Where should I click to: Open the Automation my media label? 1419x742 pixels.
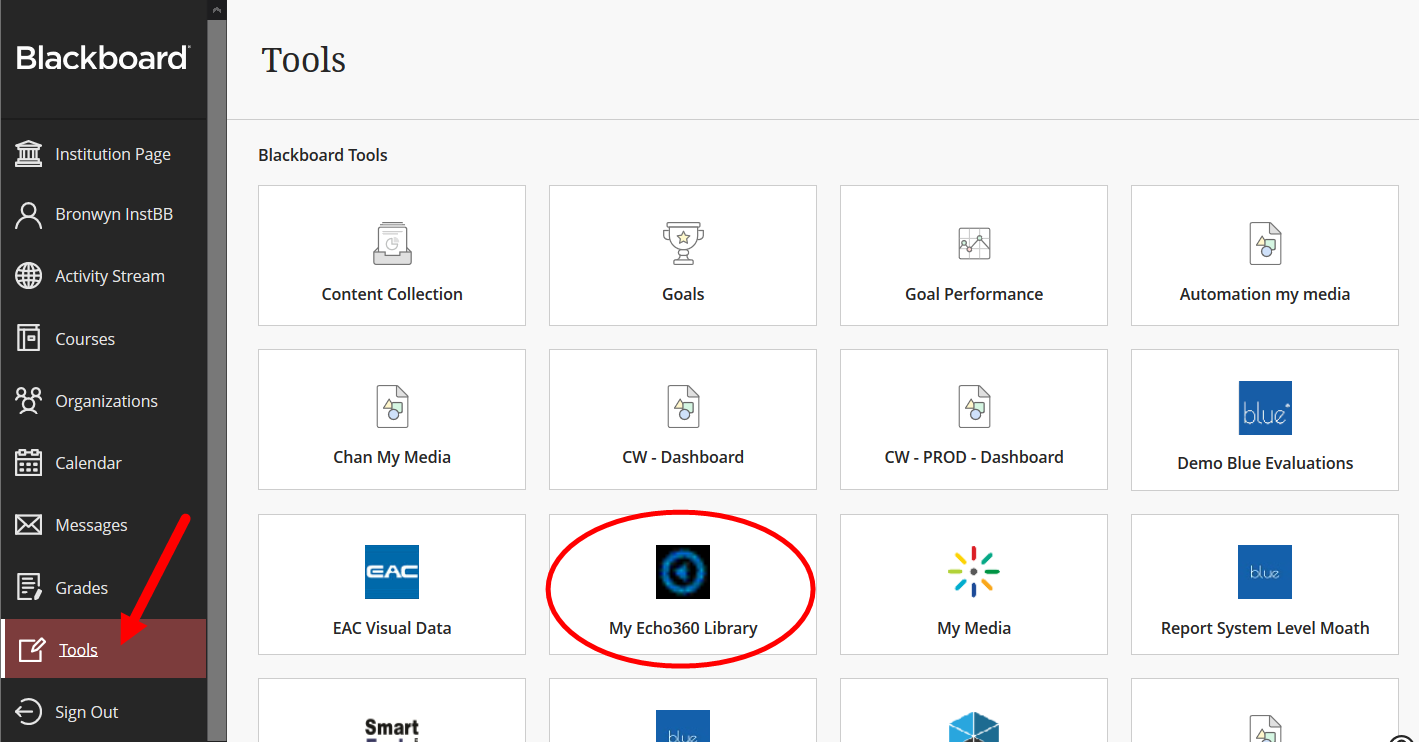[x=1265, y=294]
